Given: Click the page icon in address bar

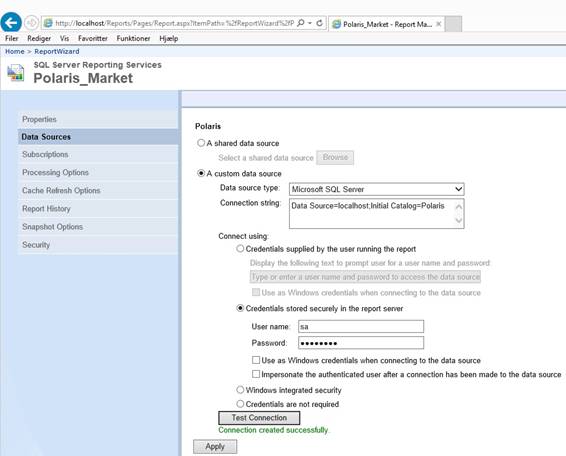Looking at the screenshot, I should click(x=48, y=23).
